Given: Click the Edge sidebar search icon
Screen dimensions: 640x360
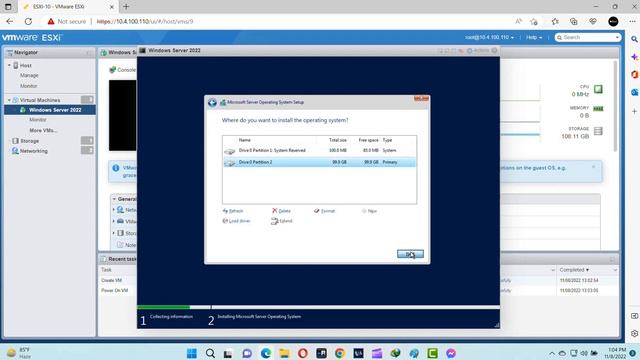Looking at the screenshot, I should 634,39.
